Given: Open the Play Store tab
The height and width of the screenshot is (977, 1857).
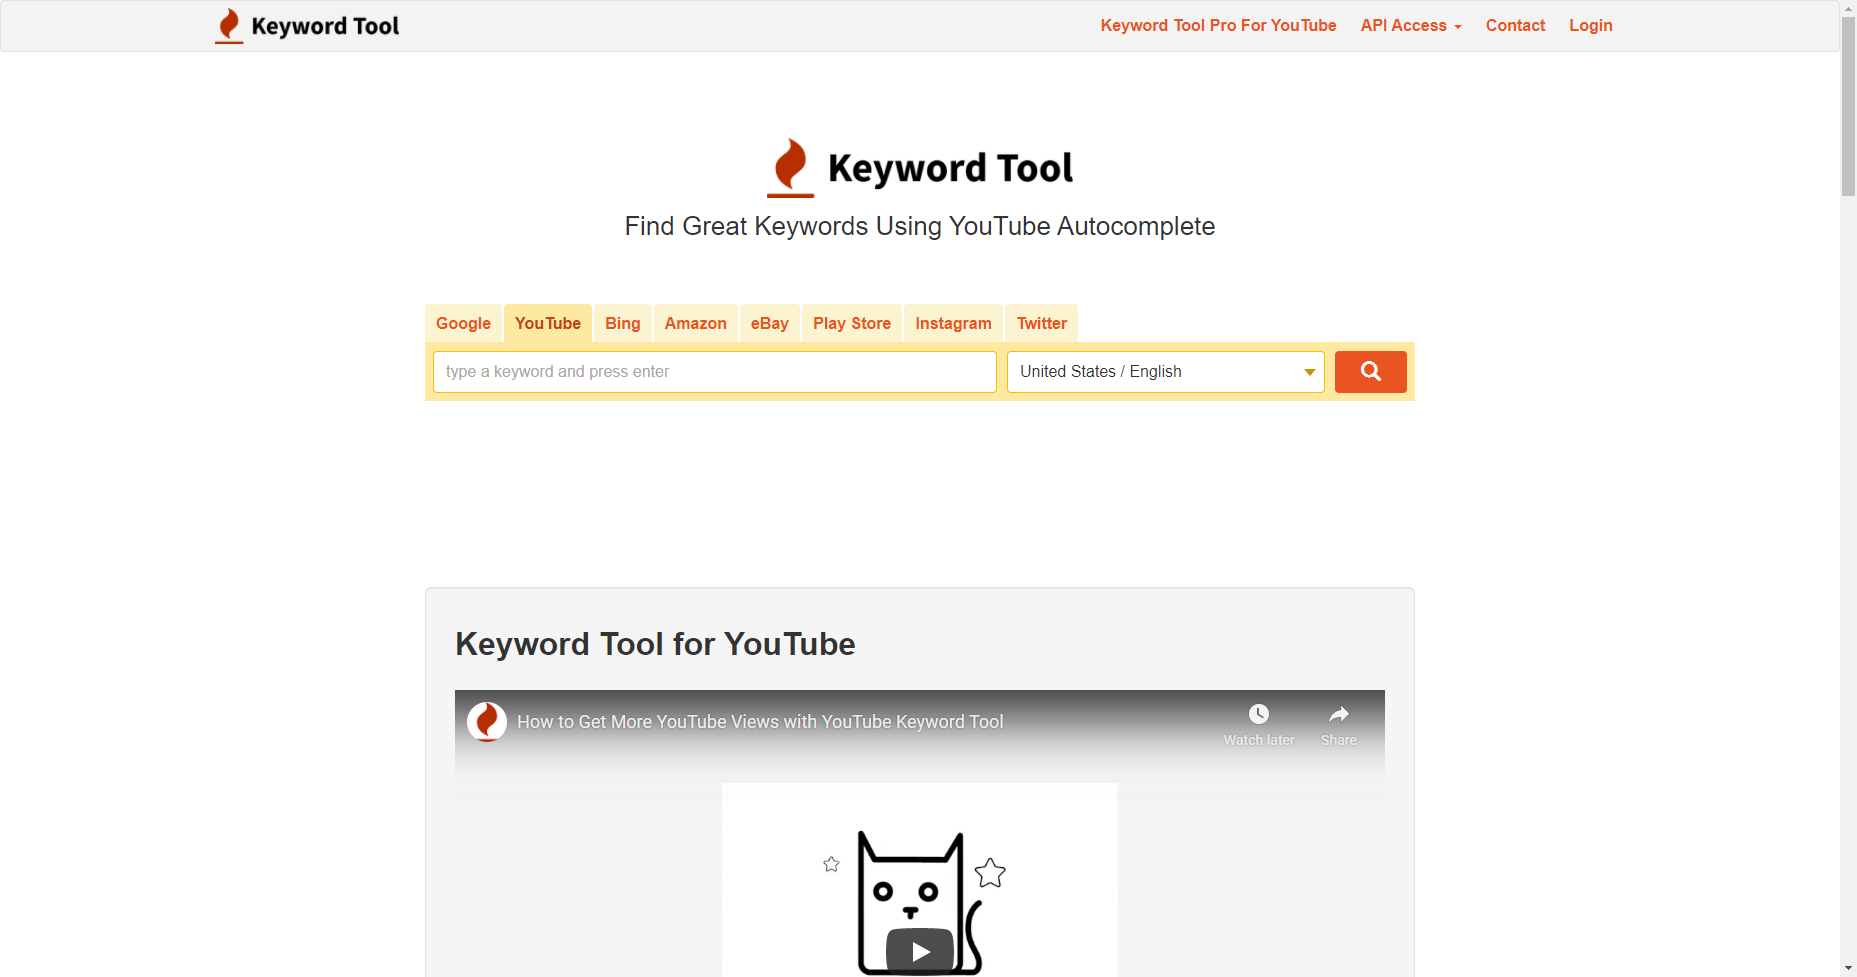Looking at the screenshot, I should point(852,323).
